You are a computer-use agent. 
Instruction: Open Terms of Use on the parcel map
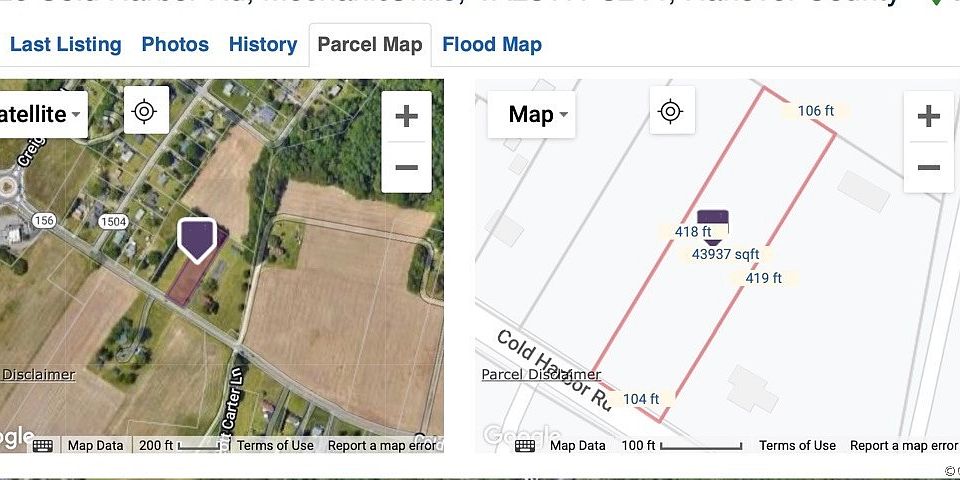pos(797,446)
